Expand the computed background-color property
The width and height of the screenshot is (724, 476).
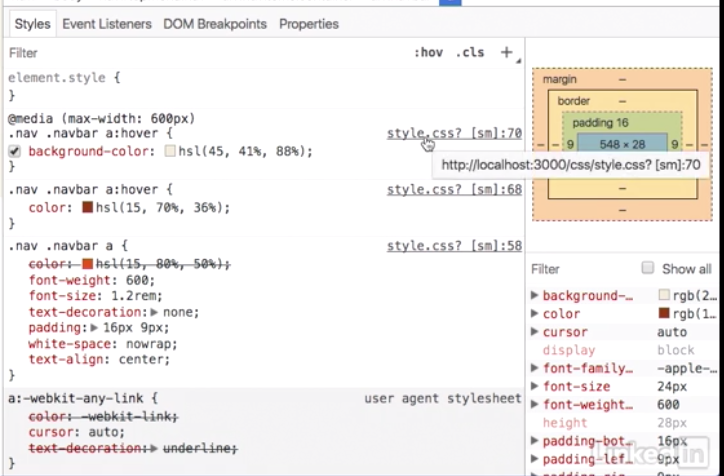tap(535, 295)
